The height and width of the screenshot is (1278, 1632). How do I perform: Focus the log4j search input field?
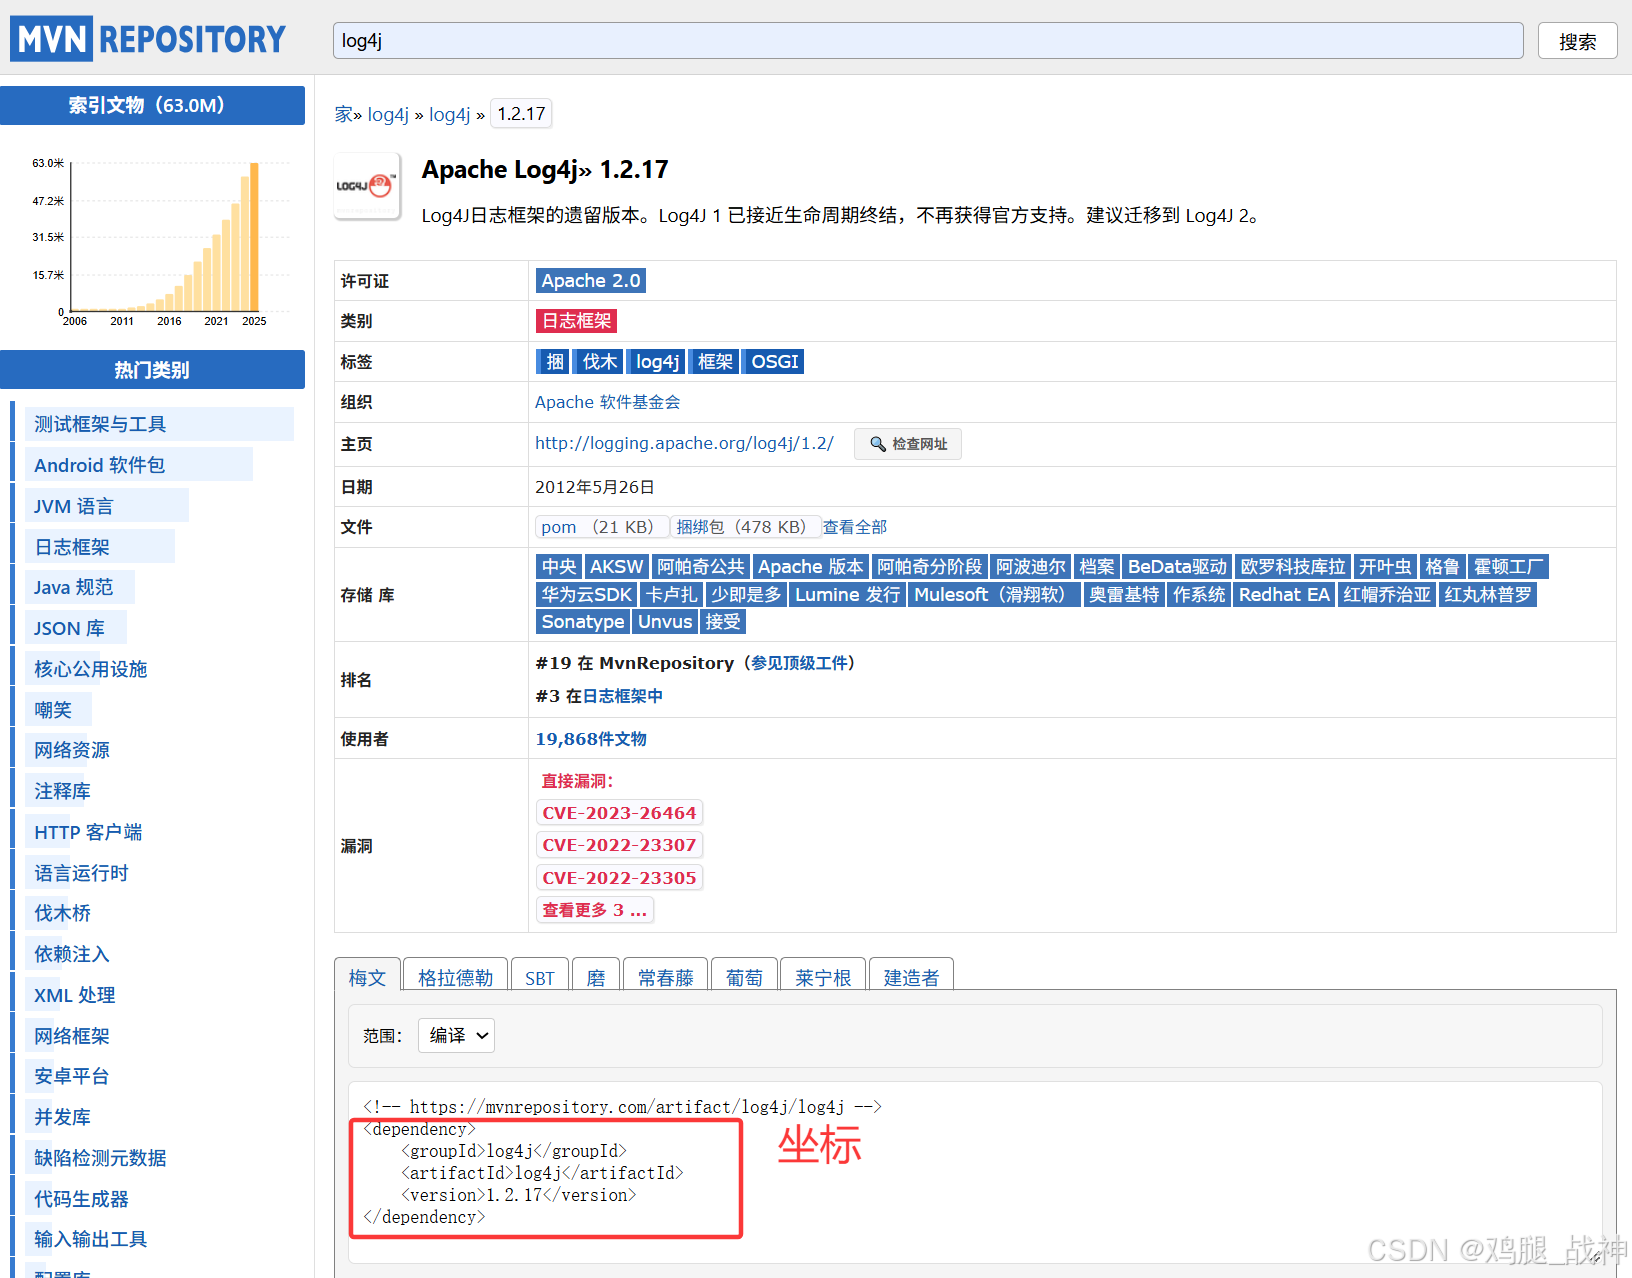tap(927, 41)
